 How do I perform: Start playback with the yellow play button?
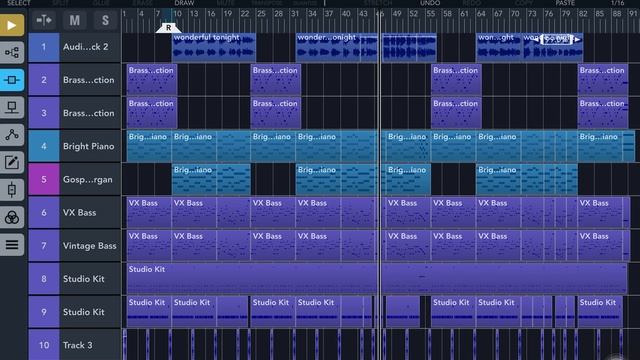pyautogui.click(x=12, y=25)
